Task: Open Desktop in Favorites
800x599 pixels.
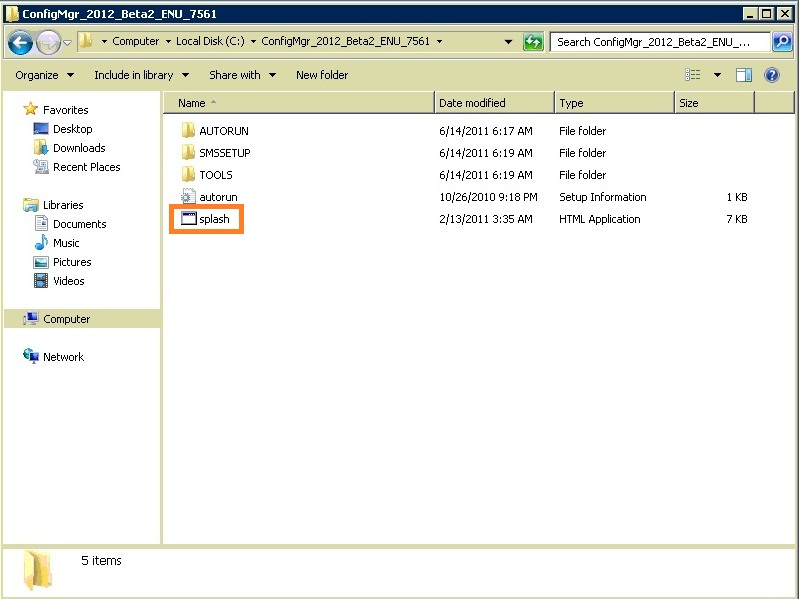Action: pos(72,129)
